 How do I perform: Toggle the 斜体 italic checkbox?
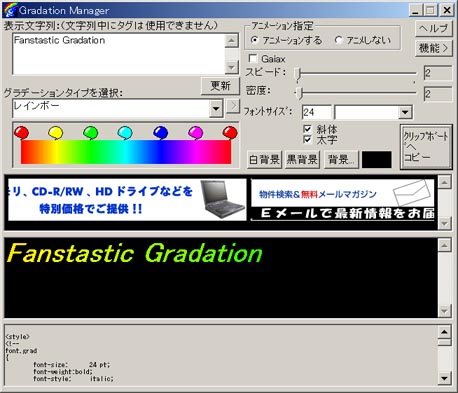point(307,129)
